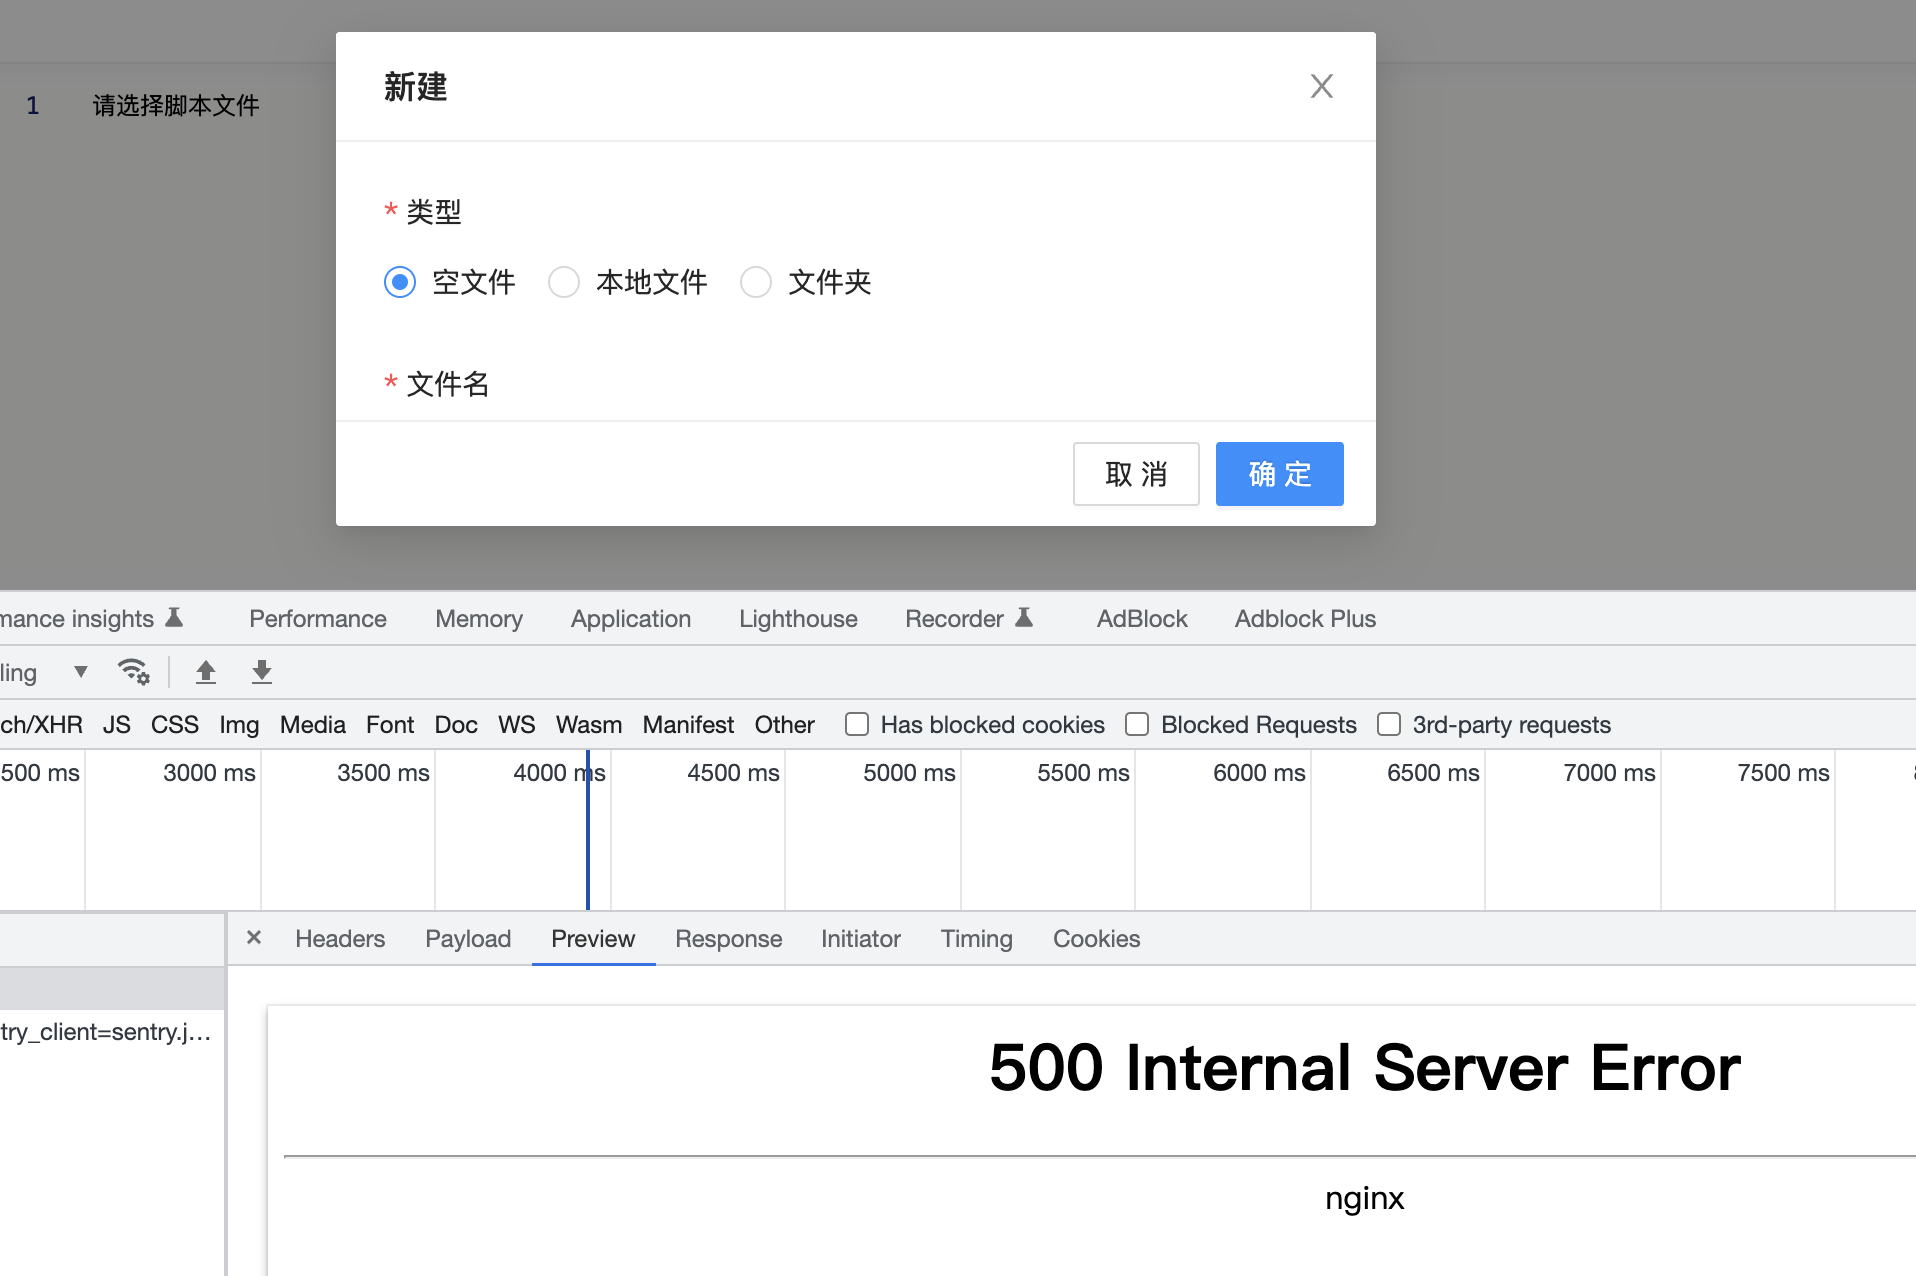Viewport: 1916px width, 1276px height.
Task: Enable the Blocked Requests checkbox
Action: (x=1137, y=724)
